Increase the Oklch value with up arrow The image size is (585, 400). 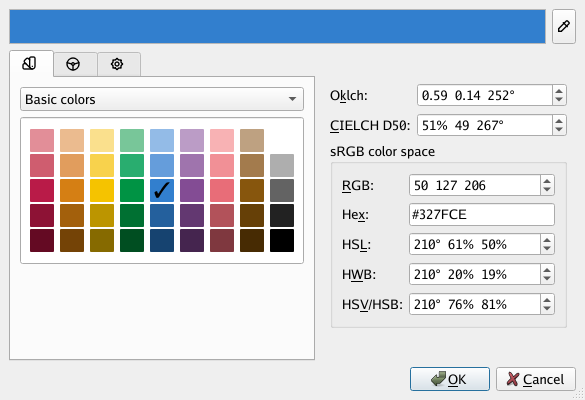pyautogui.click(x=559, y=91)
